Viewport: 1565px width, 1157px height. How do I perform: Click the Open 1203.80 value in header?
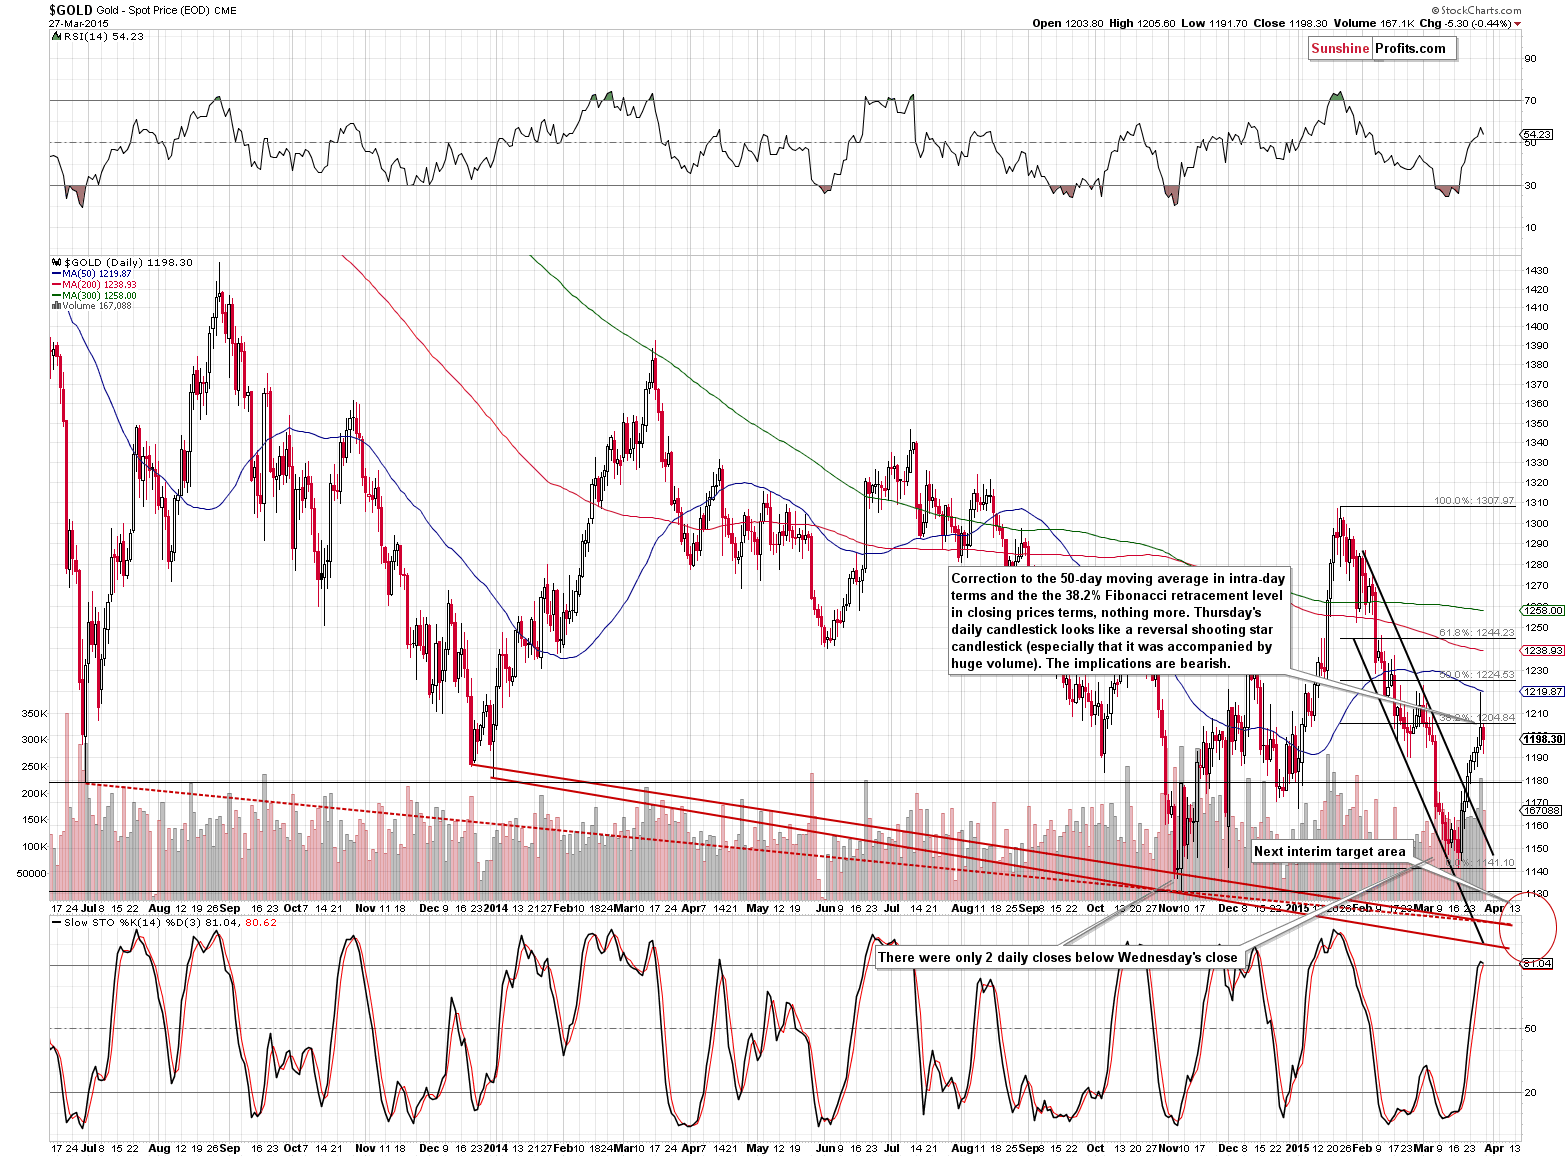point(1068,23)
